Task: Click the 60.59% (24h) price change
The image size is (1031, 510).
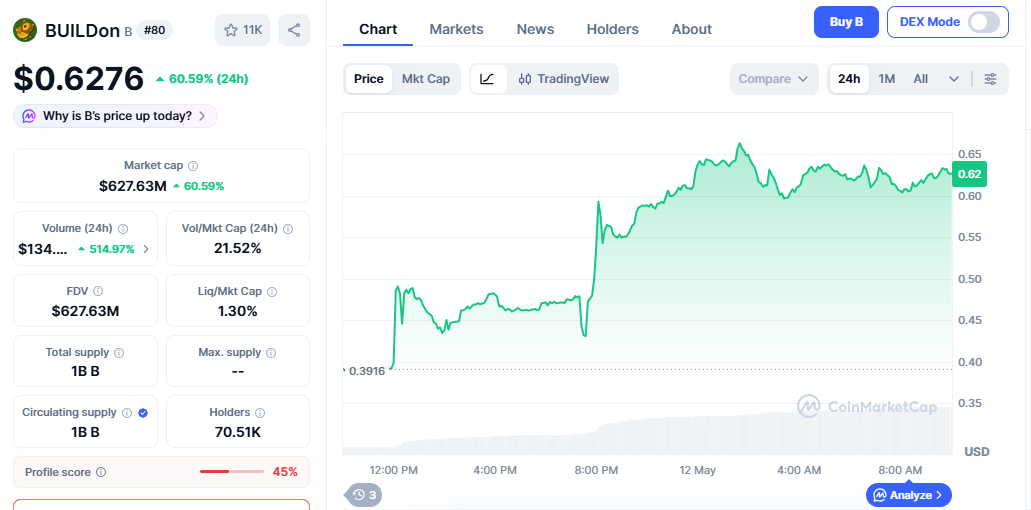Action: (x=202, y=79)
